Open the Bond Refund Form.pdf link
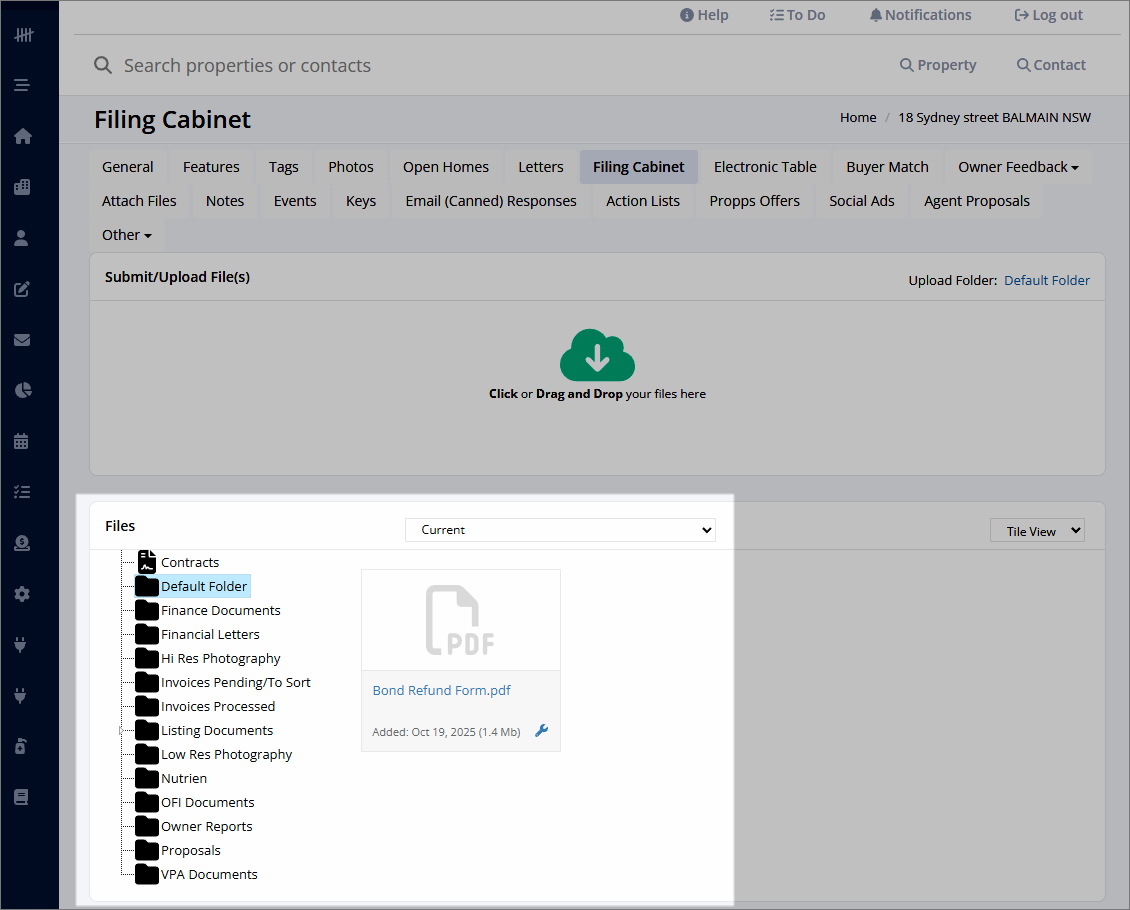The width and height of the screenshot is (1130, 910). pos(441,690)
